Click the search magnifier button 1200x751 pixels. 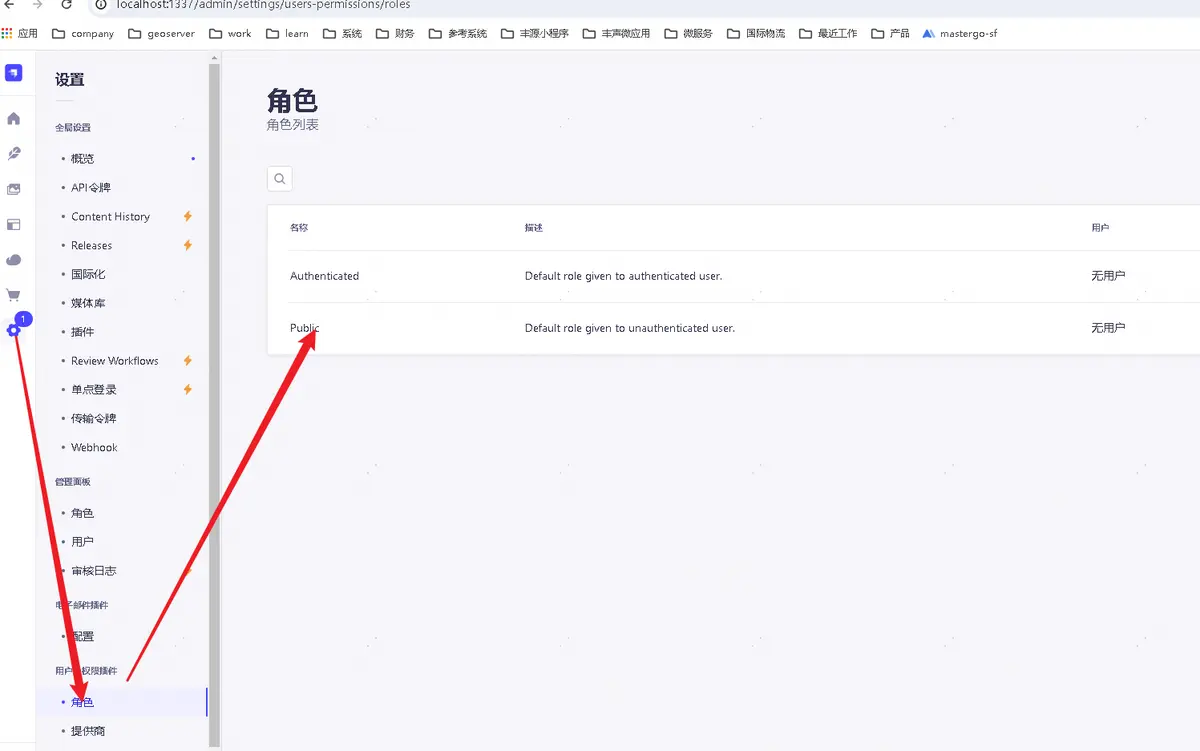[x=280, y=179]
